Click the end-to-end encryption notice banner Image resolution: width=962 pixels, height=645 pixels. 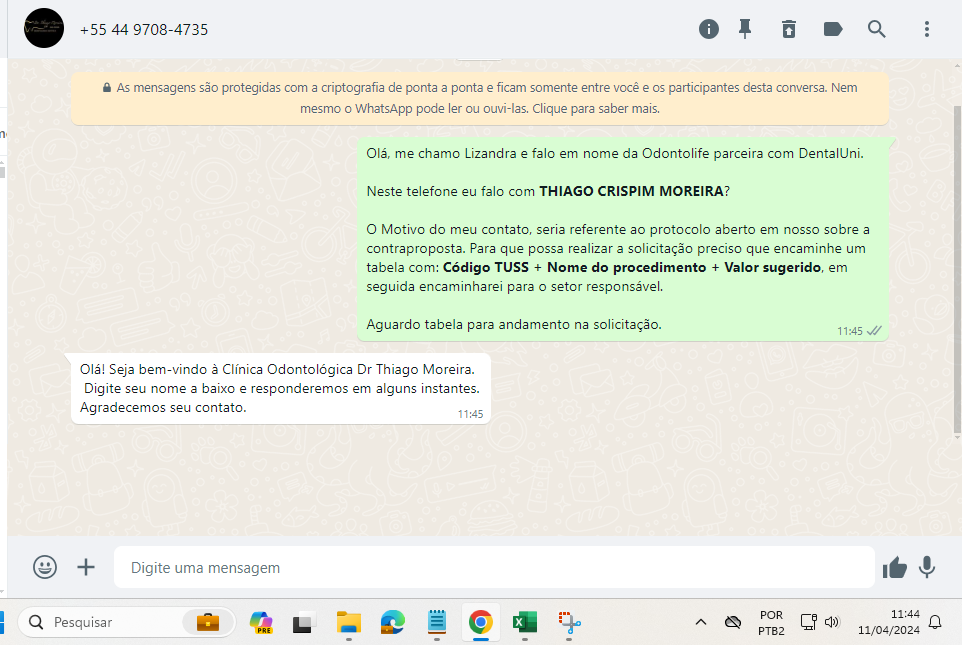[x=480, y=98]
